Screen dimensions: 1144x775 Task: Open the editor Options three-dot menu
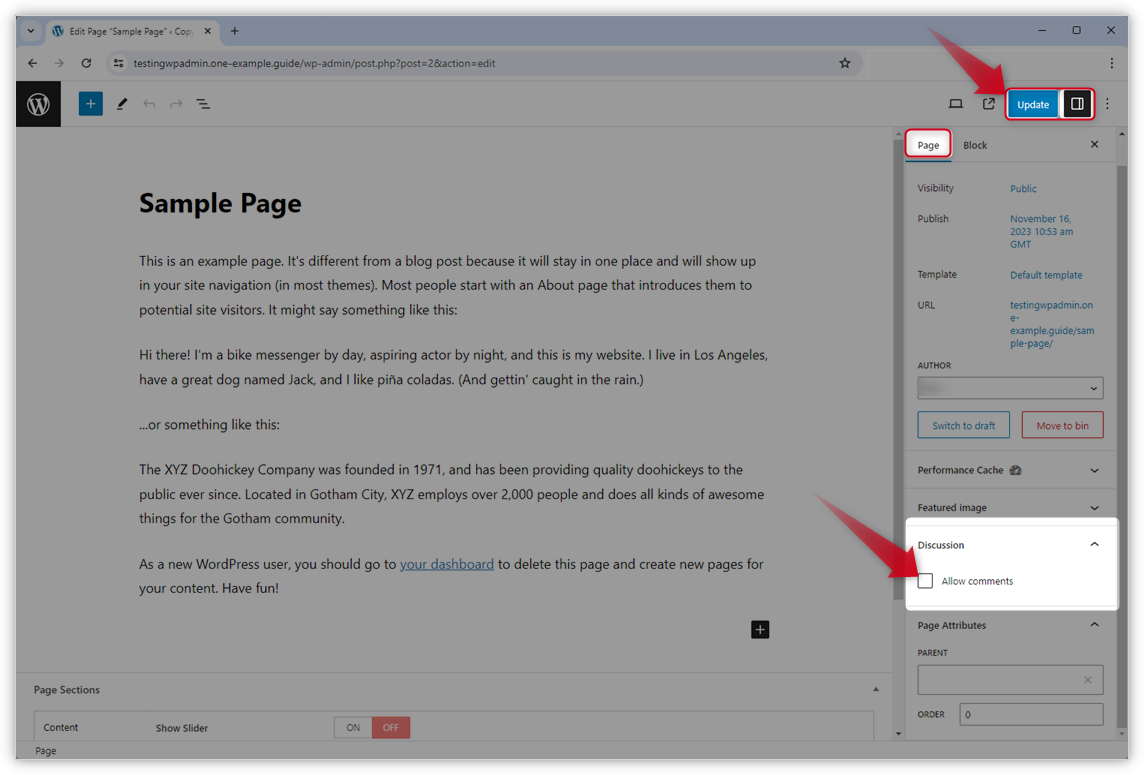coord(1106,103)
